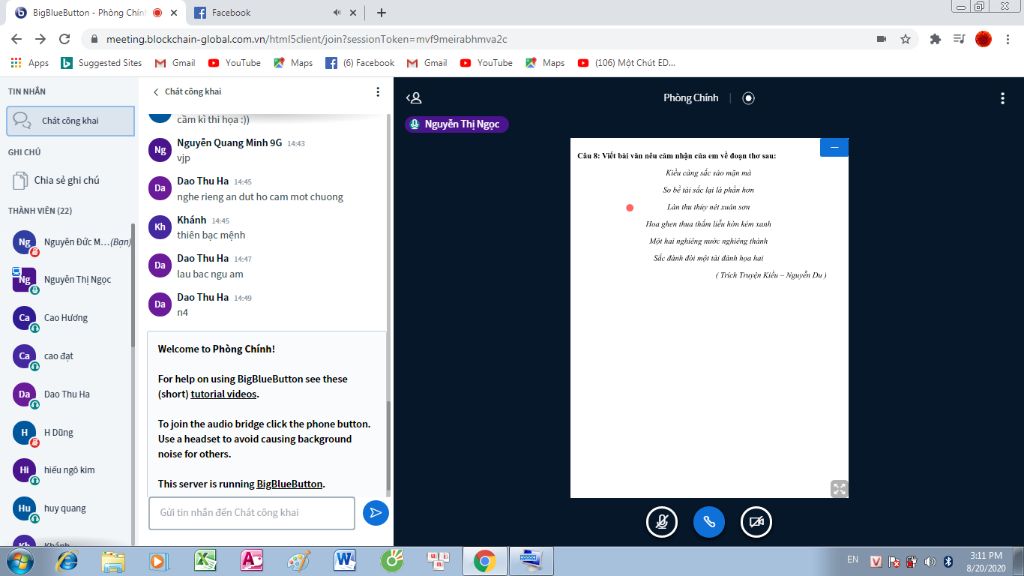Viewport: 1024px width, 576px height.
Task: Open a new browser tab
Action: coord(381,12)
